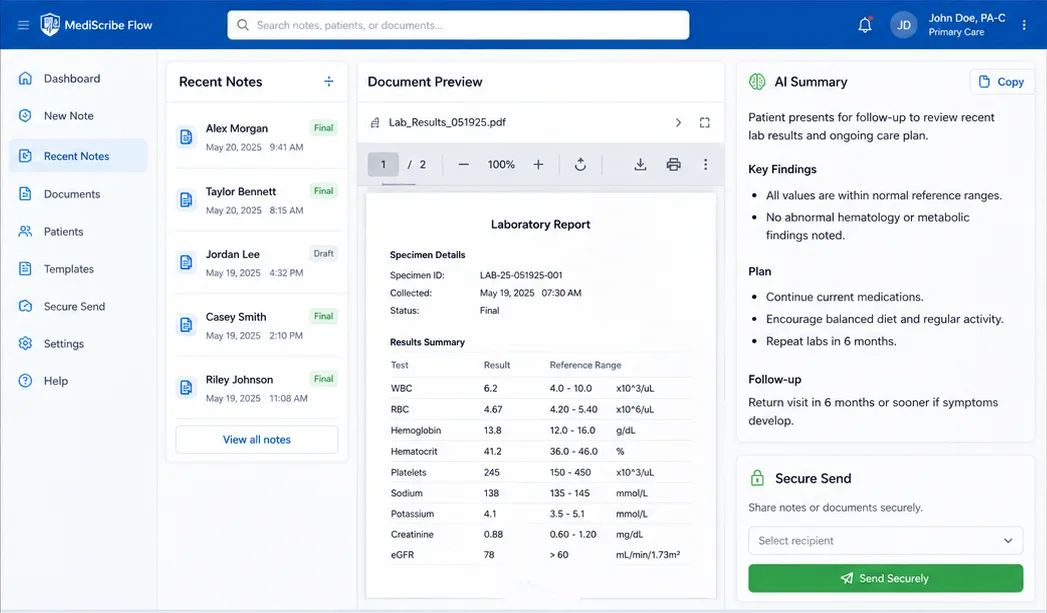The image size is (1047, 613).
Task: Click the AI Summary brain icon
Action: [757, 81]
